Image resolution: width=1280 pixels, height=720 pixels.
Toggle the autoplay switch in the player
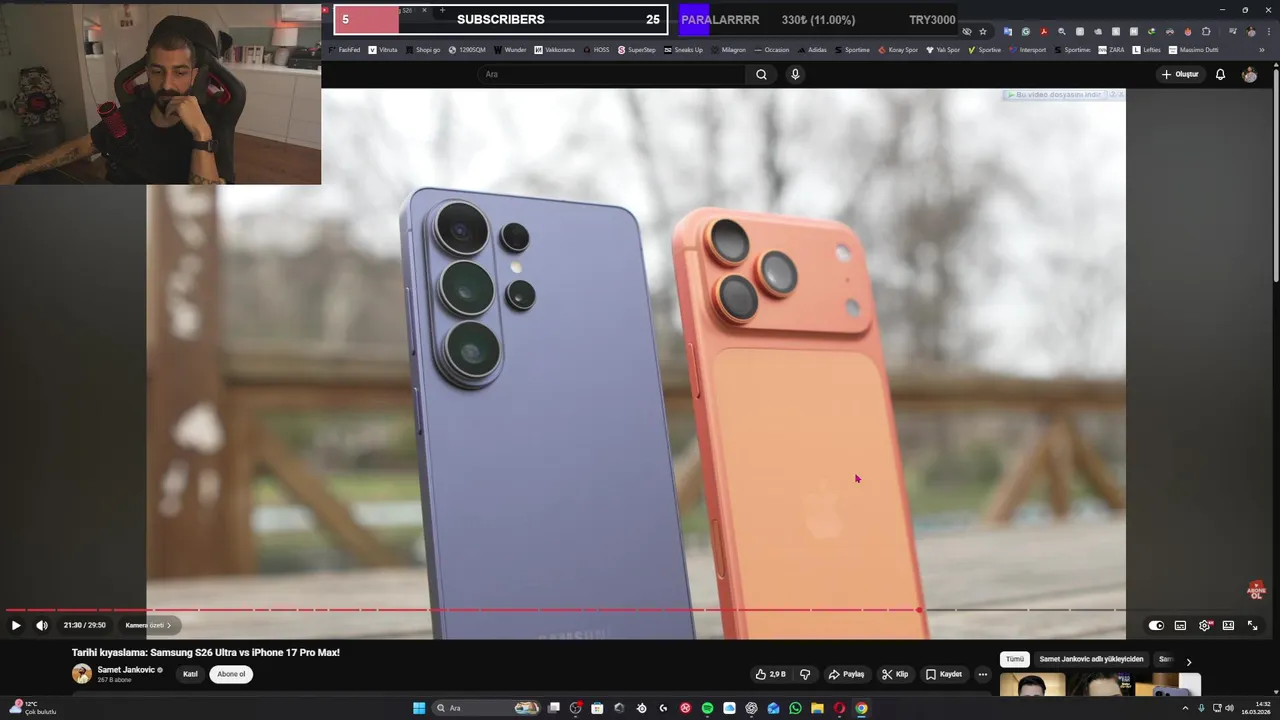[1156, 625]
